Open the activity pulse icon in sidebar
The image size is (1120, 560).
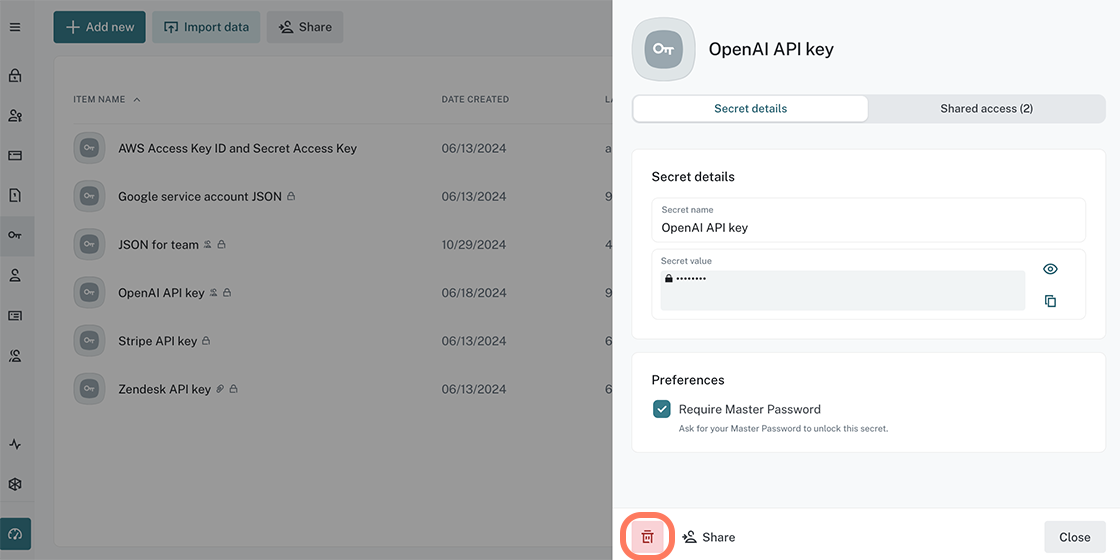pyautogui.click(x=15, y=444)
